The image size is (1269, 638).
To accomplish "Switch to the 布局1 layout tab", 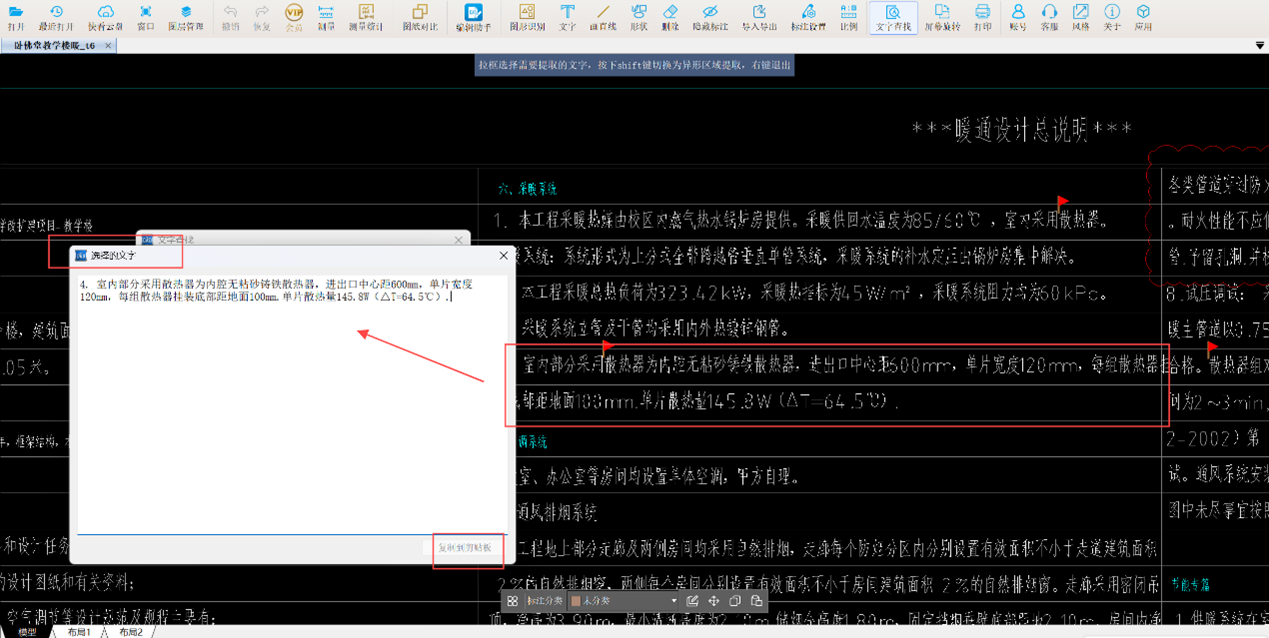I will click(79, 632).
